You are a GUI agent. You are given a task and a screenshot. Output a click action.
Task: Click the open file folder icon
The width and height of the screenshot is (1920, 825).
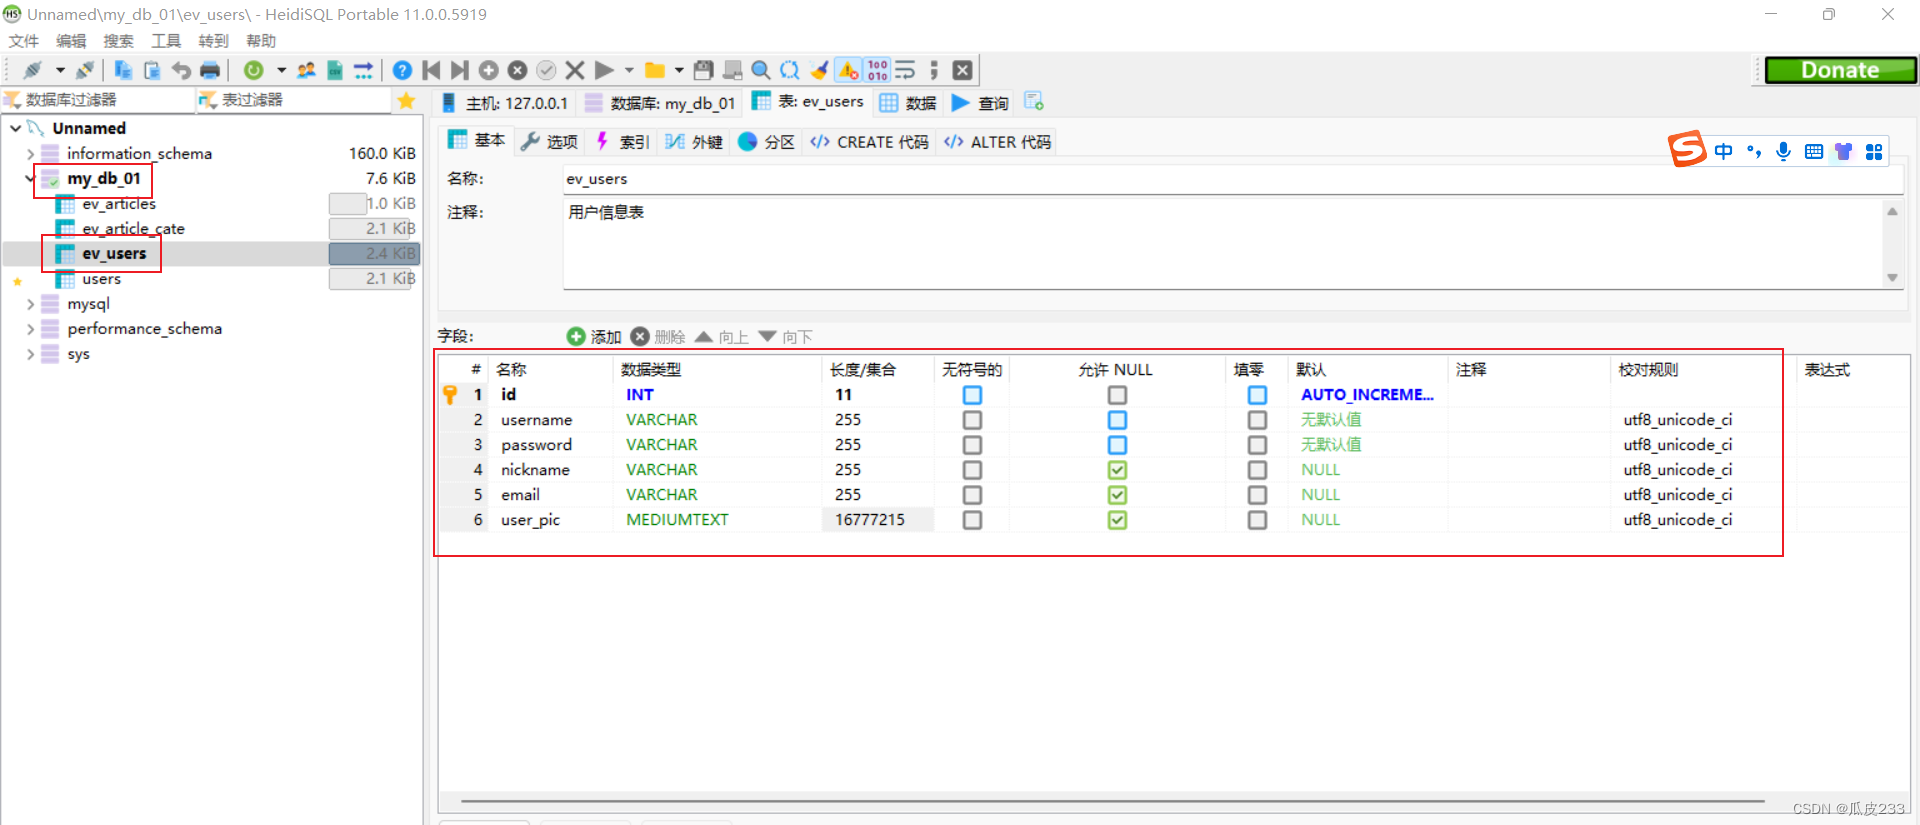pos(655,70)
